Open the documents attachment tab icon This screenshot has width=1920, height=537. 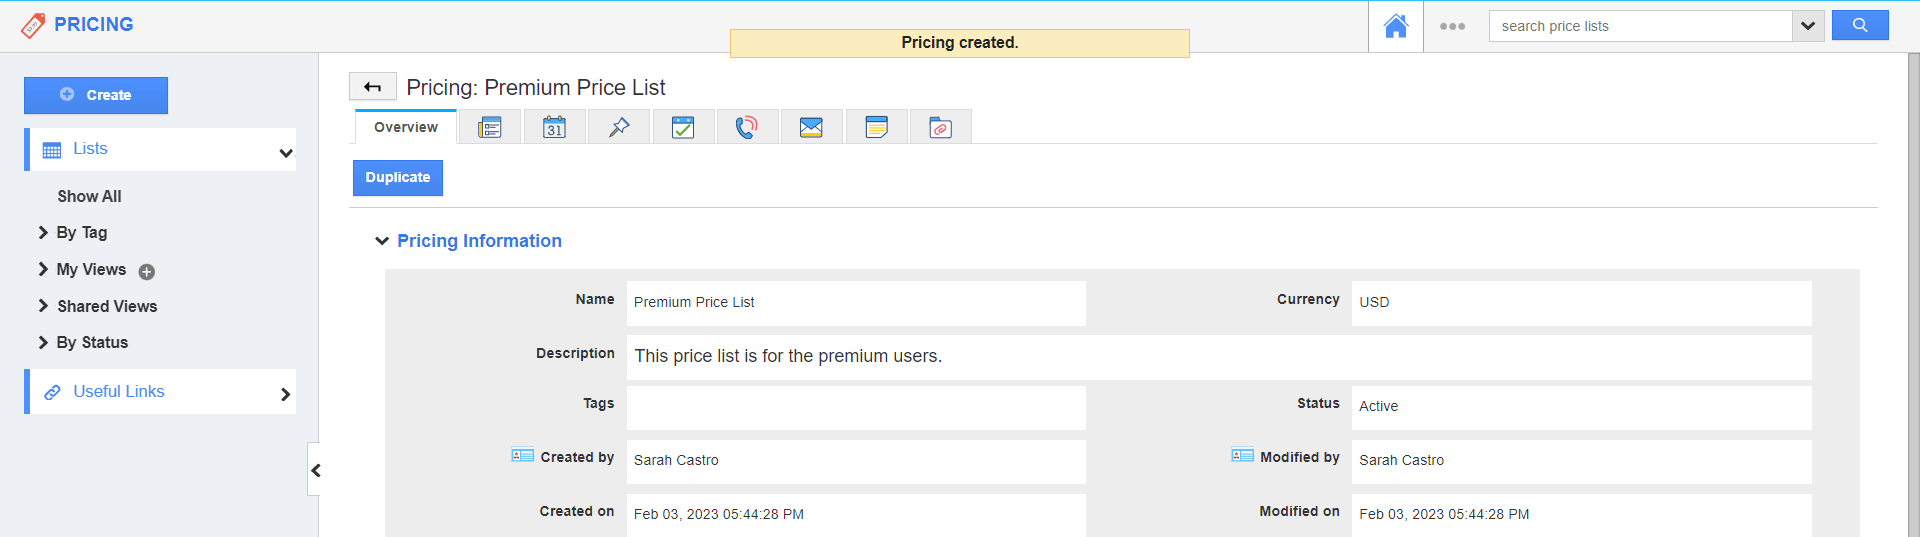(x=940, y=128)
